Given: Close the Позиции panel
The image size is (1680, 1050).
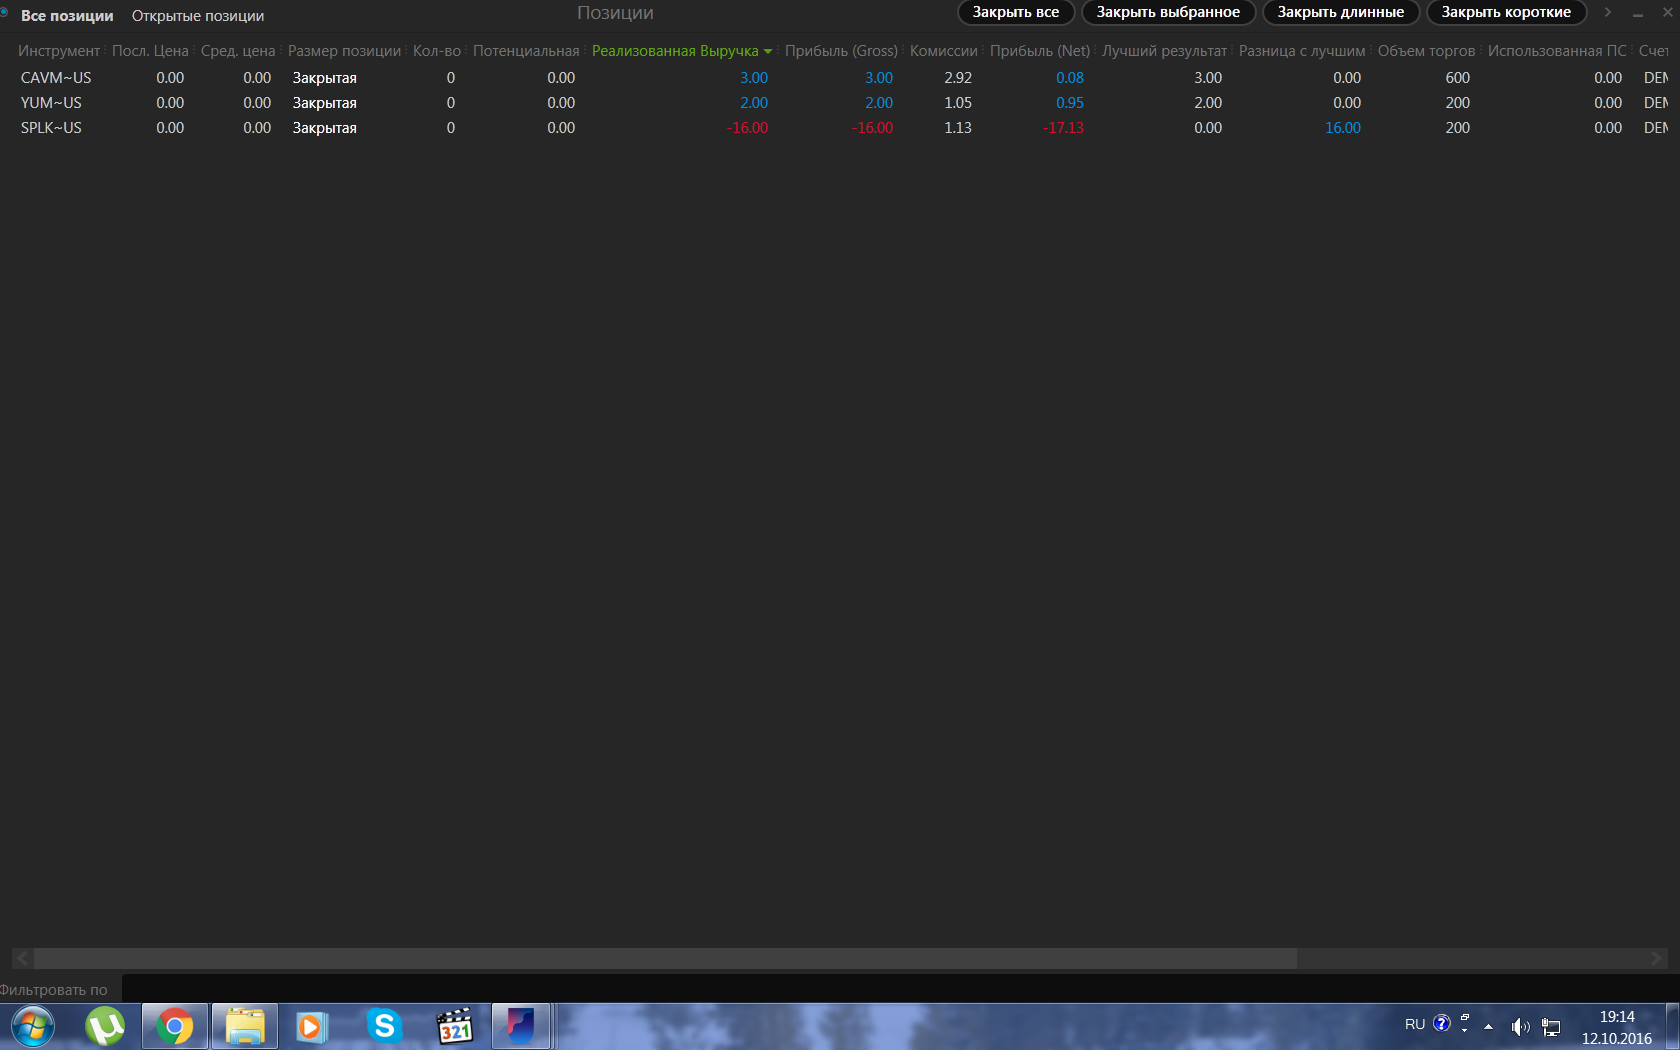Looking at the screenshot, I should pos(1667,12).
